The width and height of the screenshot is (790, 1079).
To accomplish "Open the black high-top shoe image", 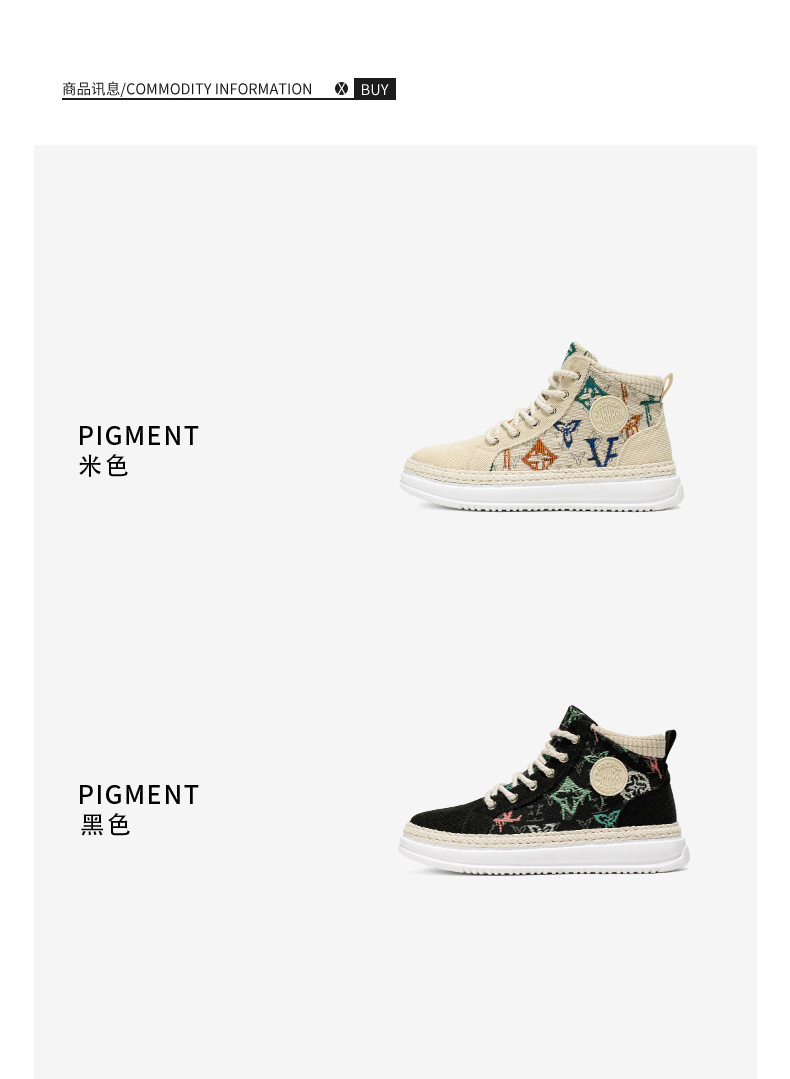I will pyautogui.click(x=544, y=790).
